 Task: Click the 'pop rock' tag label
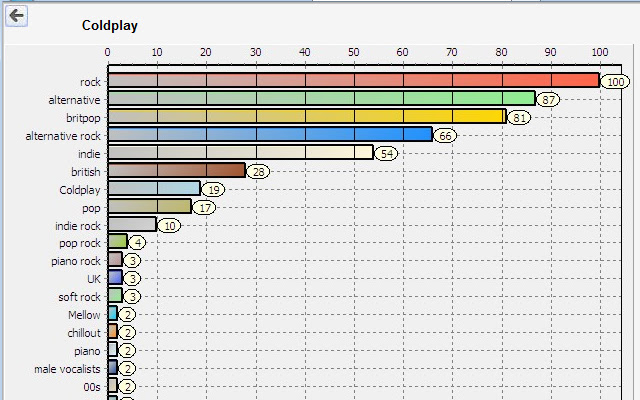coord(80,243)
